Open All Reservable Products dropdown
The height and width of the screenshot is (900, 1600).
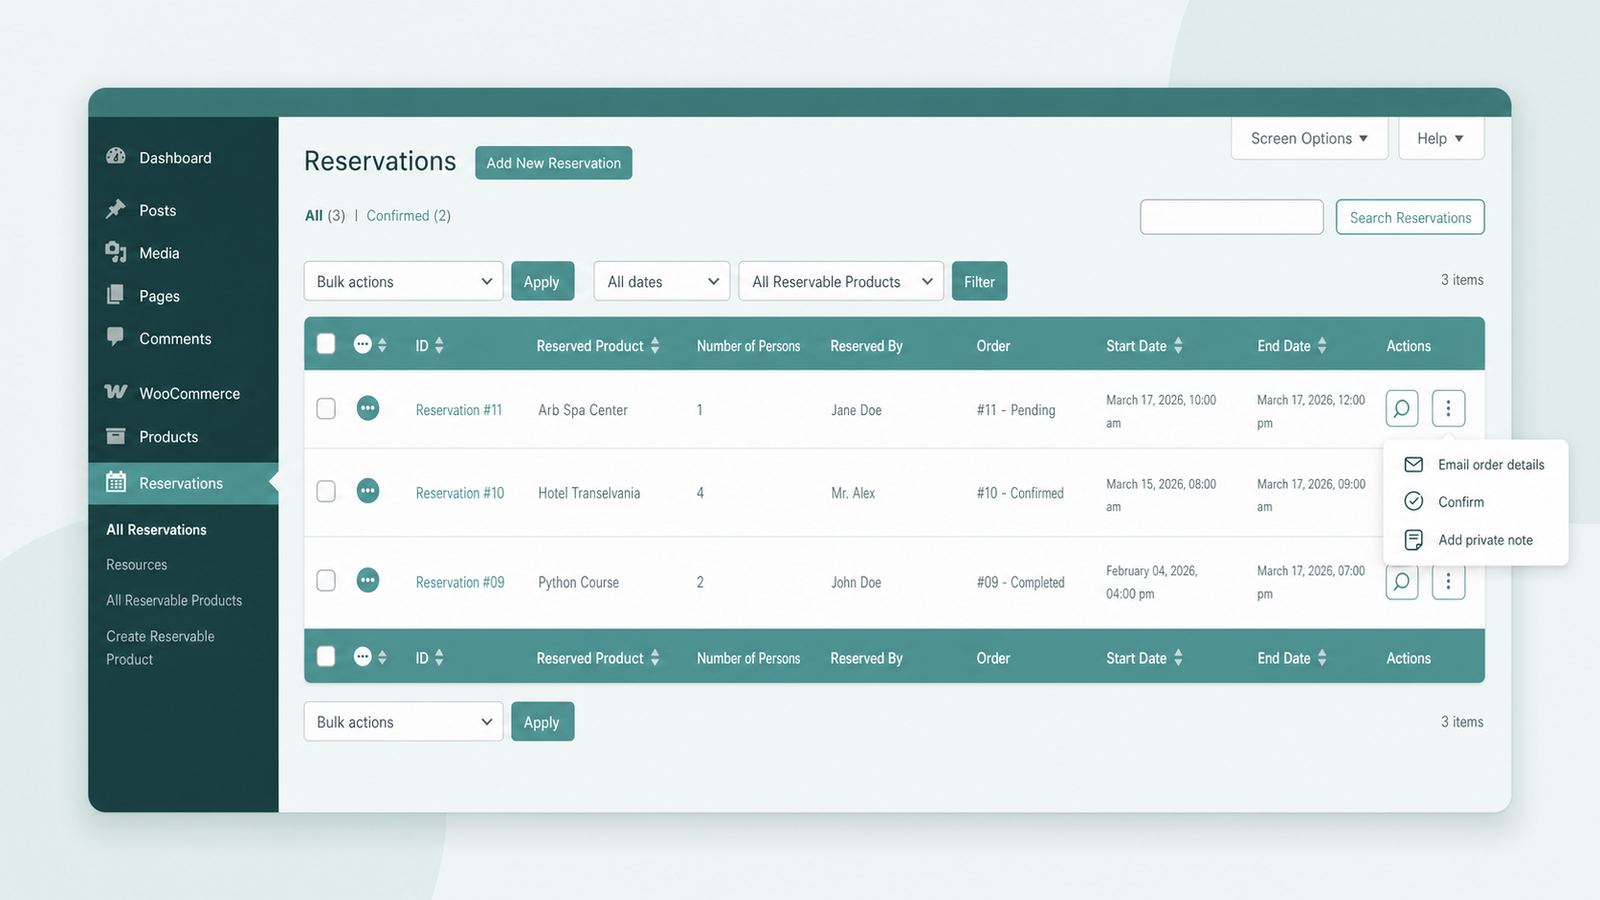pyautogui.click(x=841, y=281)
